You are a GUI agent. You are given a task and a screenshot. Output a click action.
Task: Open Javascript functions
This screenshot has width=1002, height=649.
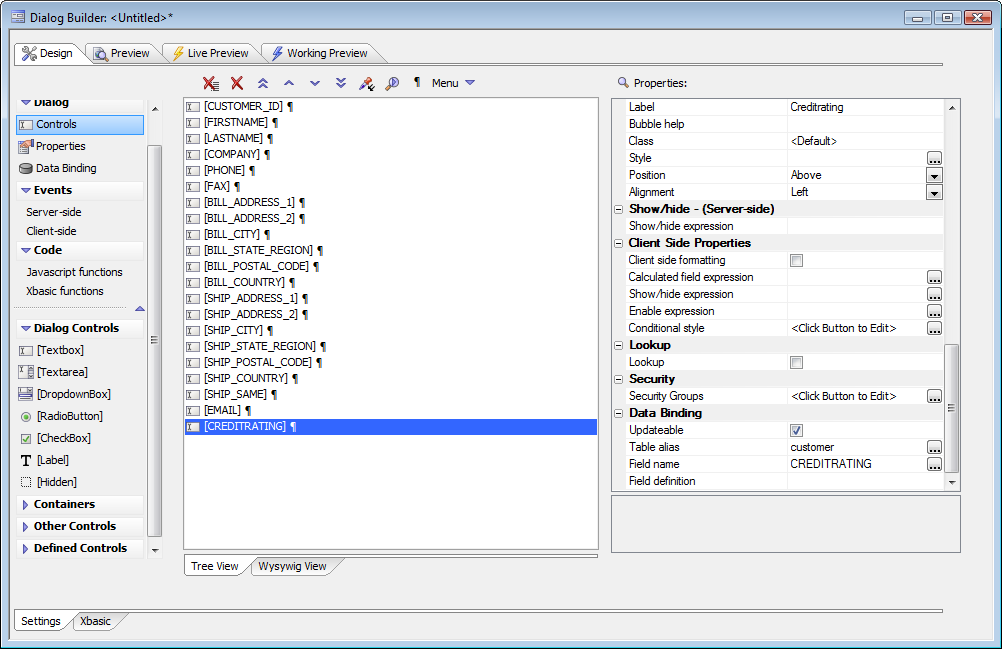point(74,272)
